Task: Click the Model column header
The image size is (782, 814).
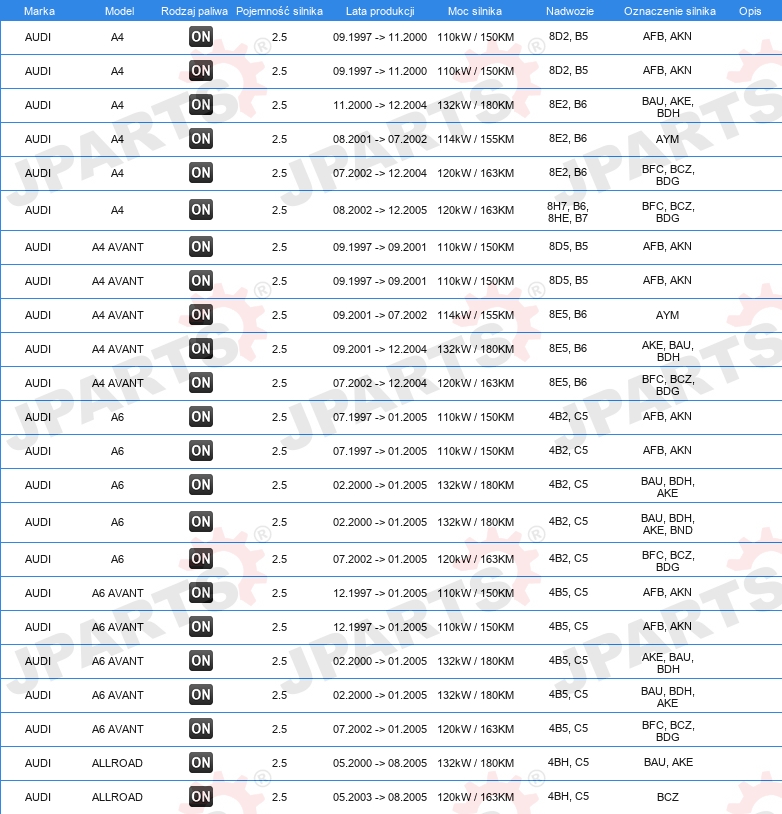Action: (x=119, y=11)
